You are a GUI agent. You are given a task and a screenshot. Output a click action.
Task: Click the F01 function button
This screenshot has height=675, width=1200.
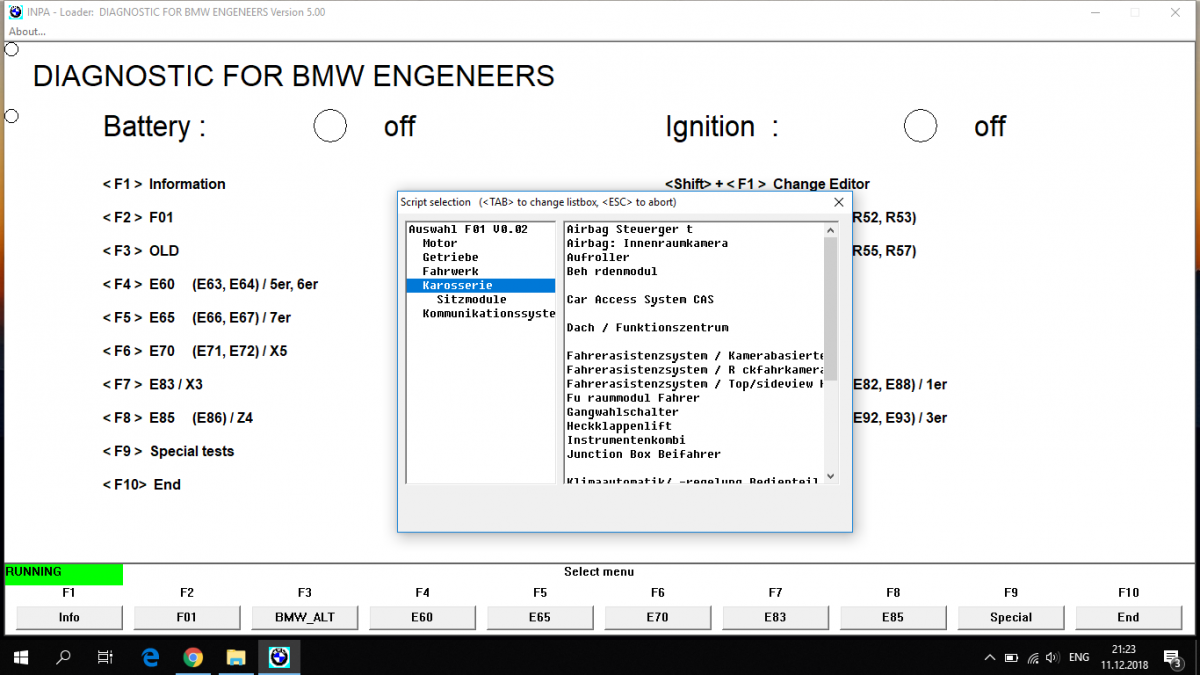click(187, 617)
